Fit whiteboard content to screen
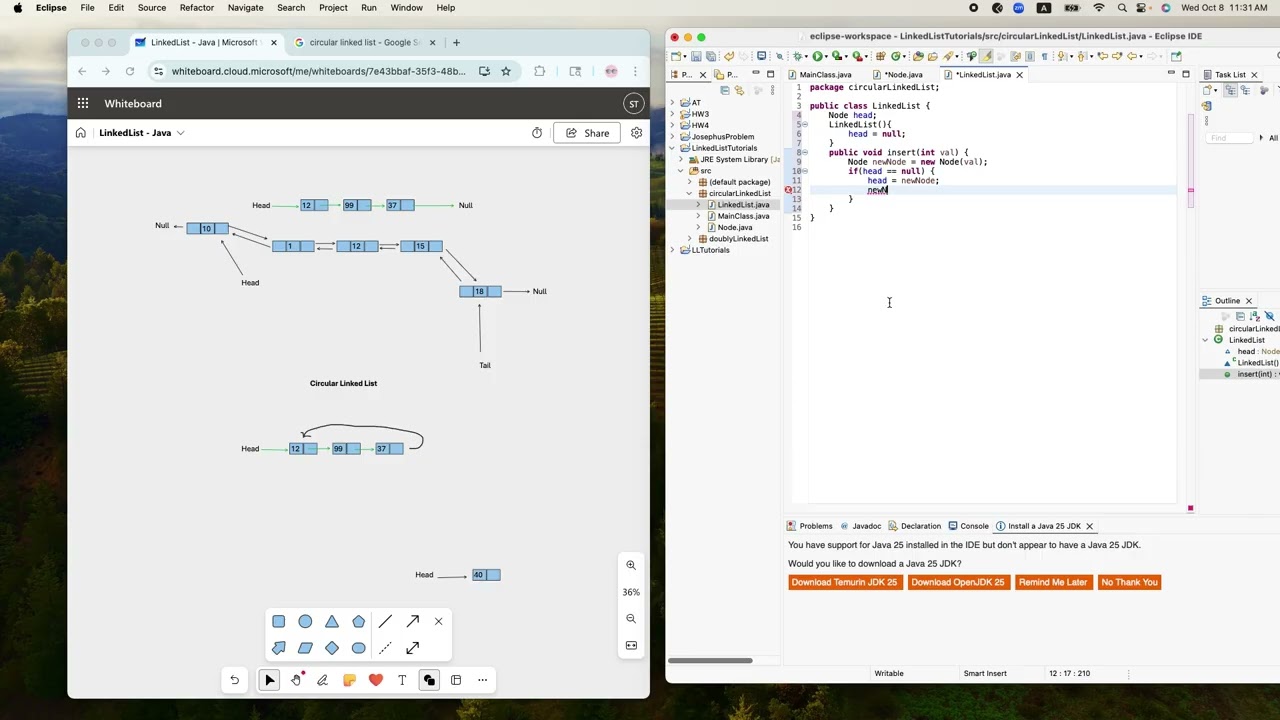The width and height of the screenshot is (1280, 720). click(631, 645)
